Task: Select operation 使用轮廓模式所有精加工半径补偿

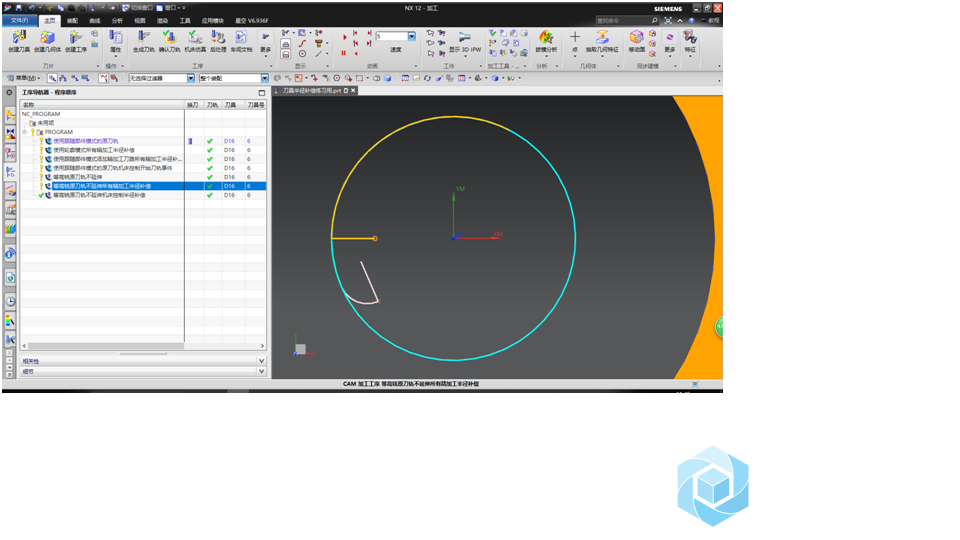Action: pos(93,150)
